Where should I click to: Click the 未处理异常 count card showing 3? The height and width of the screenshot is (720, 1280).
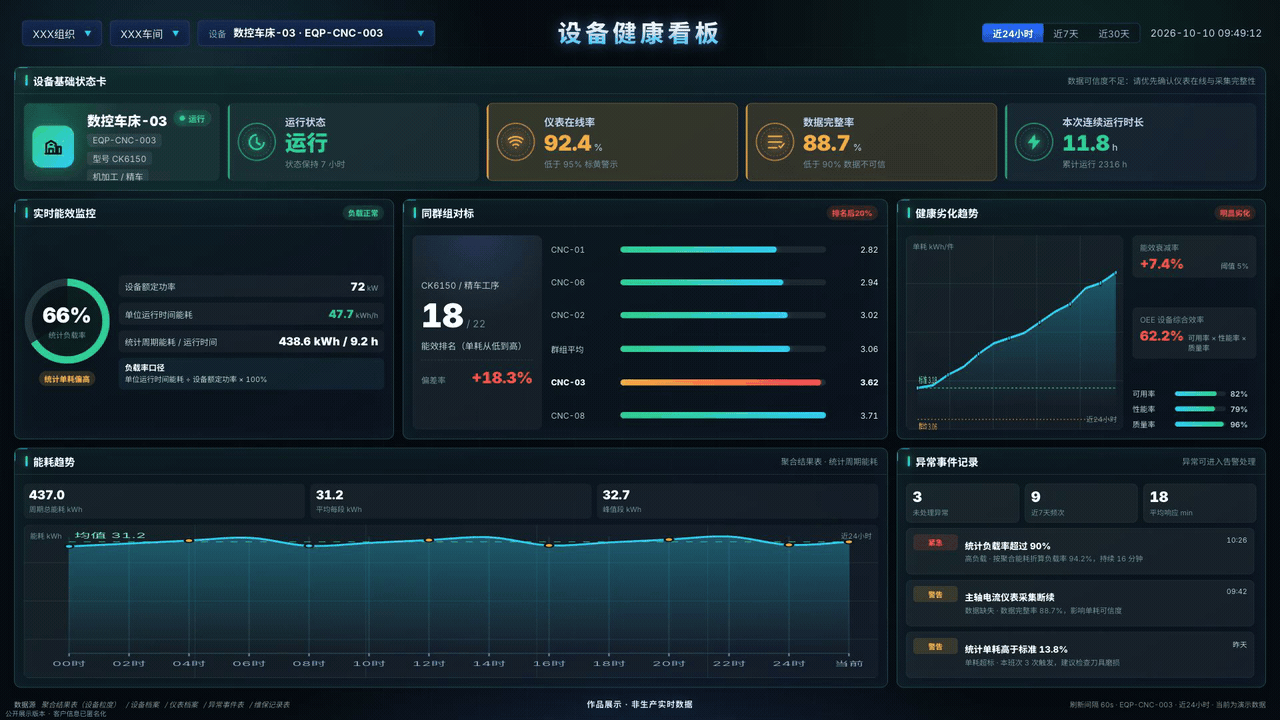[963, 503]
